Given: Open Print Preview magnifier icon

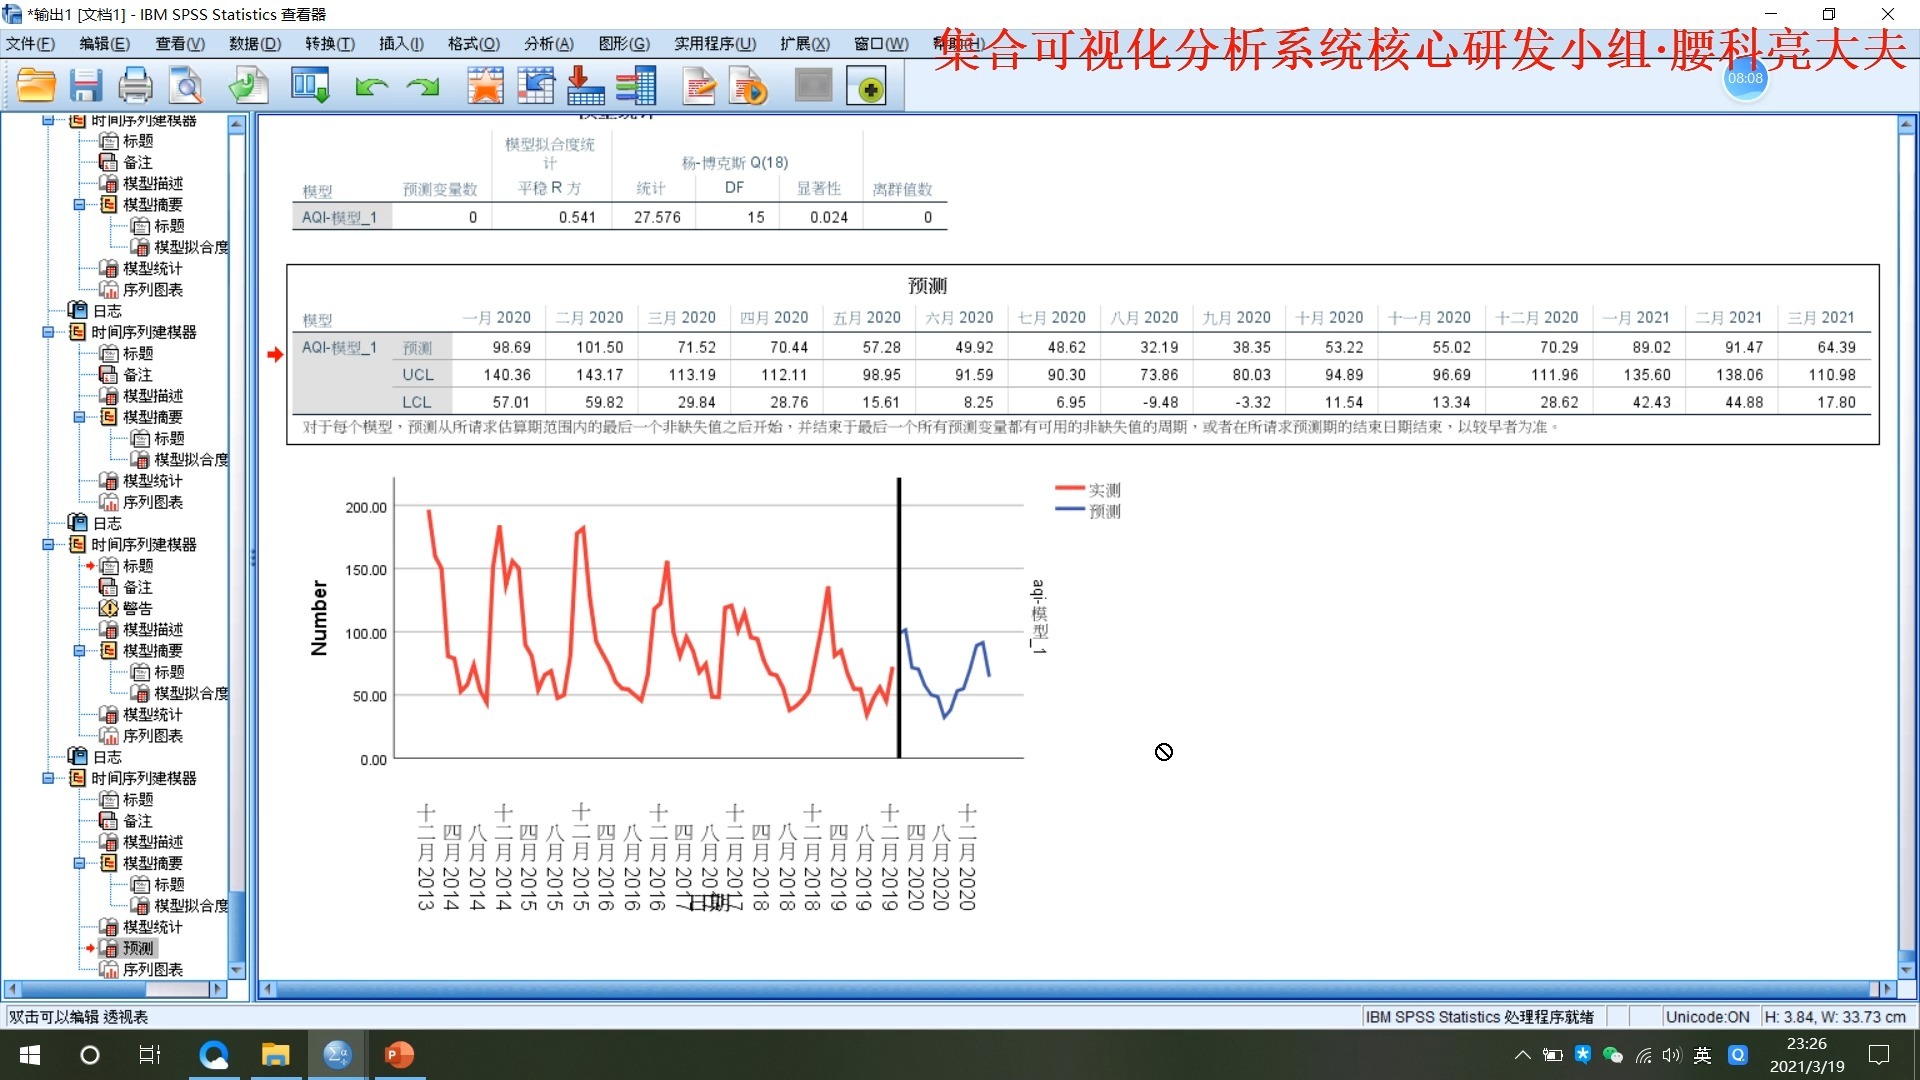Looking at the screenshot, I should click(x=186, y=86).
